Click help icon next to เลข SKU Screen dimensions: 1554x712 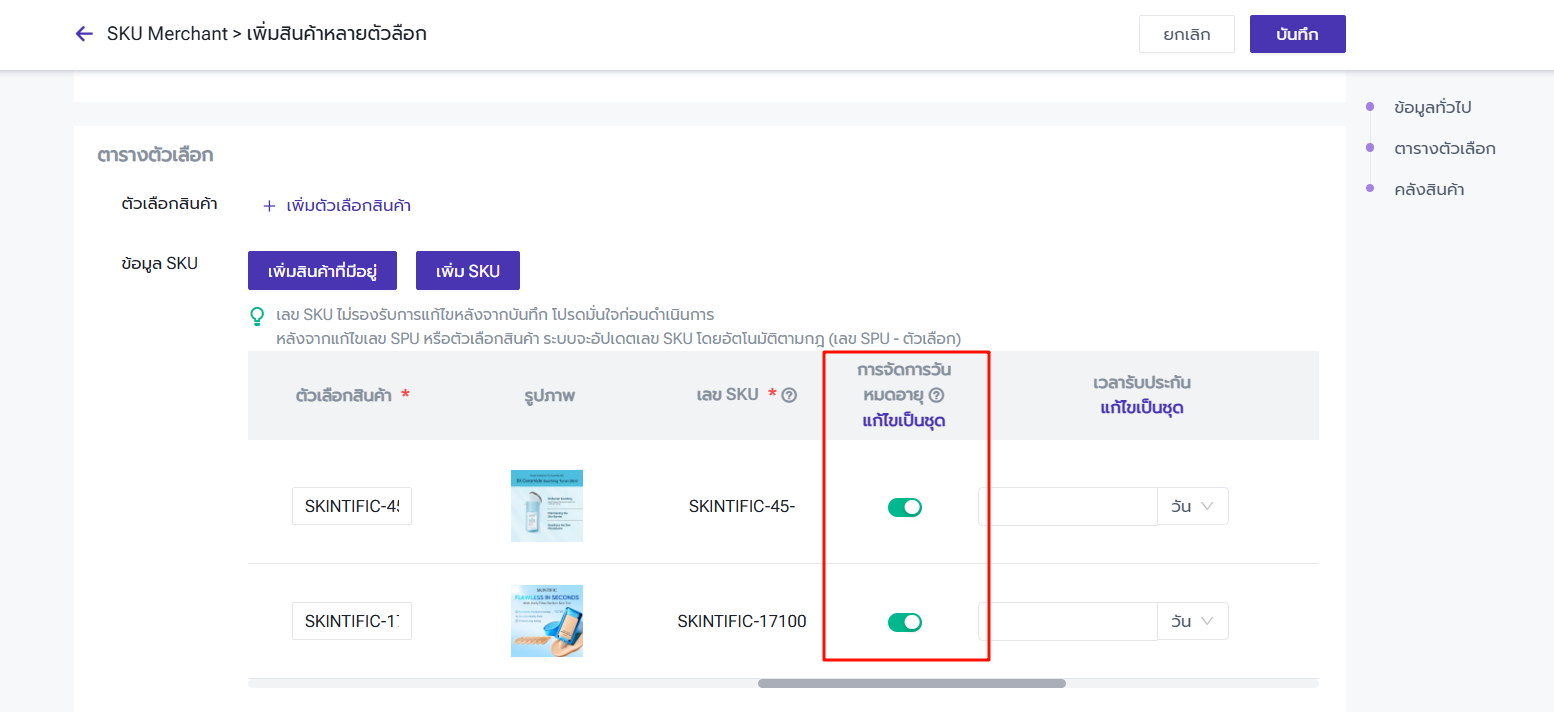[x=789, y=395]
